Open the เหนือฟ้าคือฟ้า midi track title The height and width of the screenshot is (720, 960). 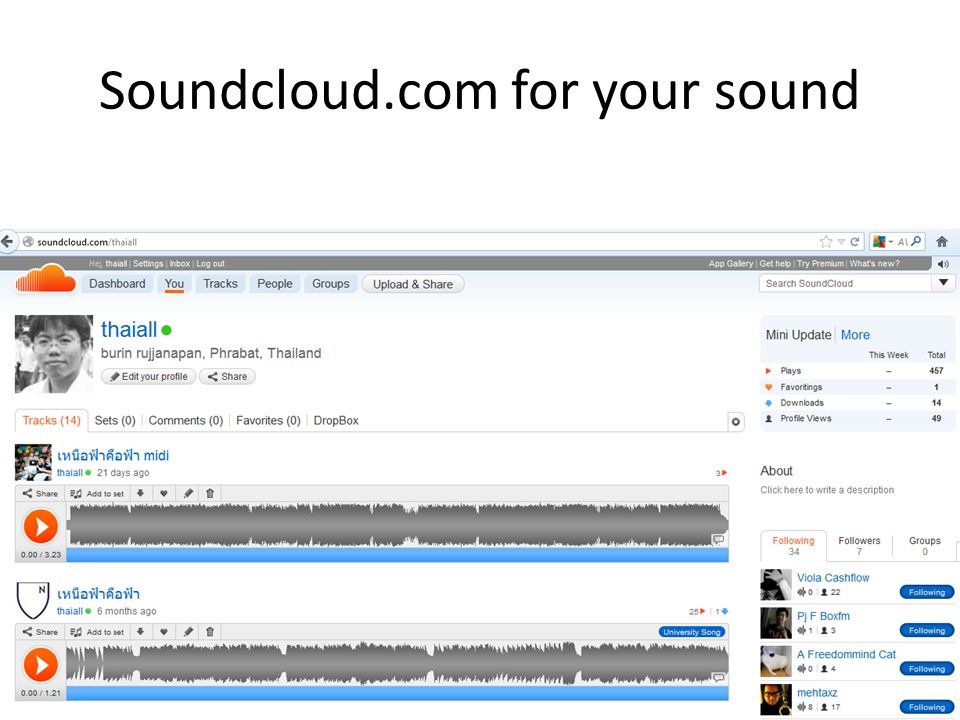pyautogui.click(x=113, y=456)
